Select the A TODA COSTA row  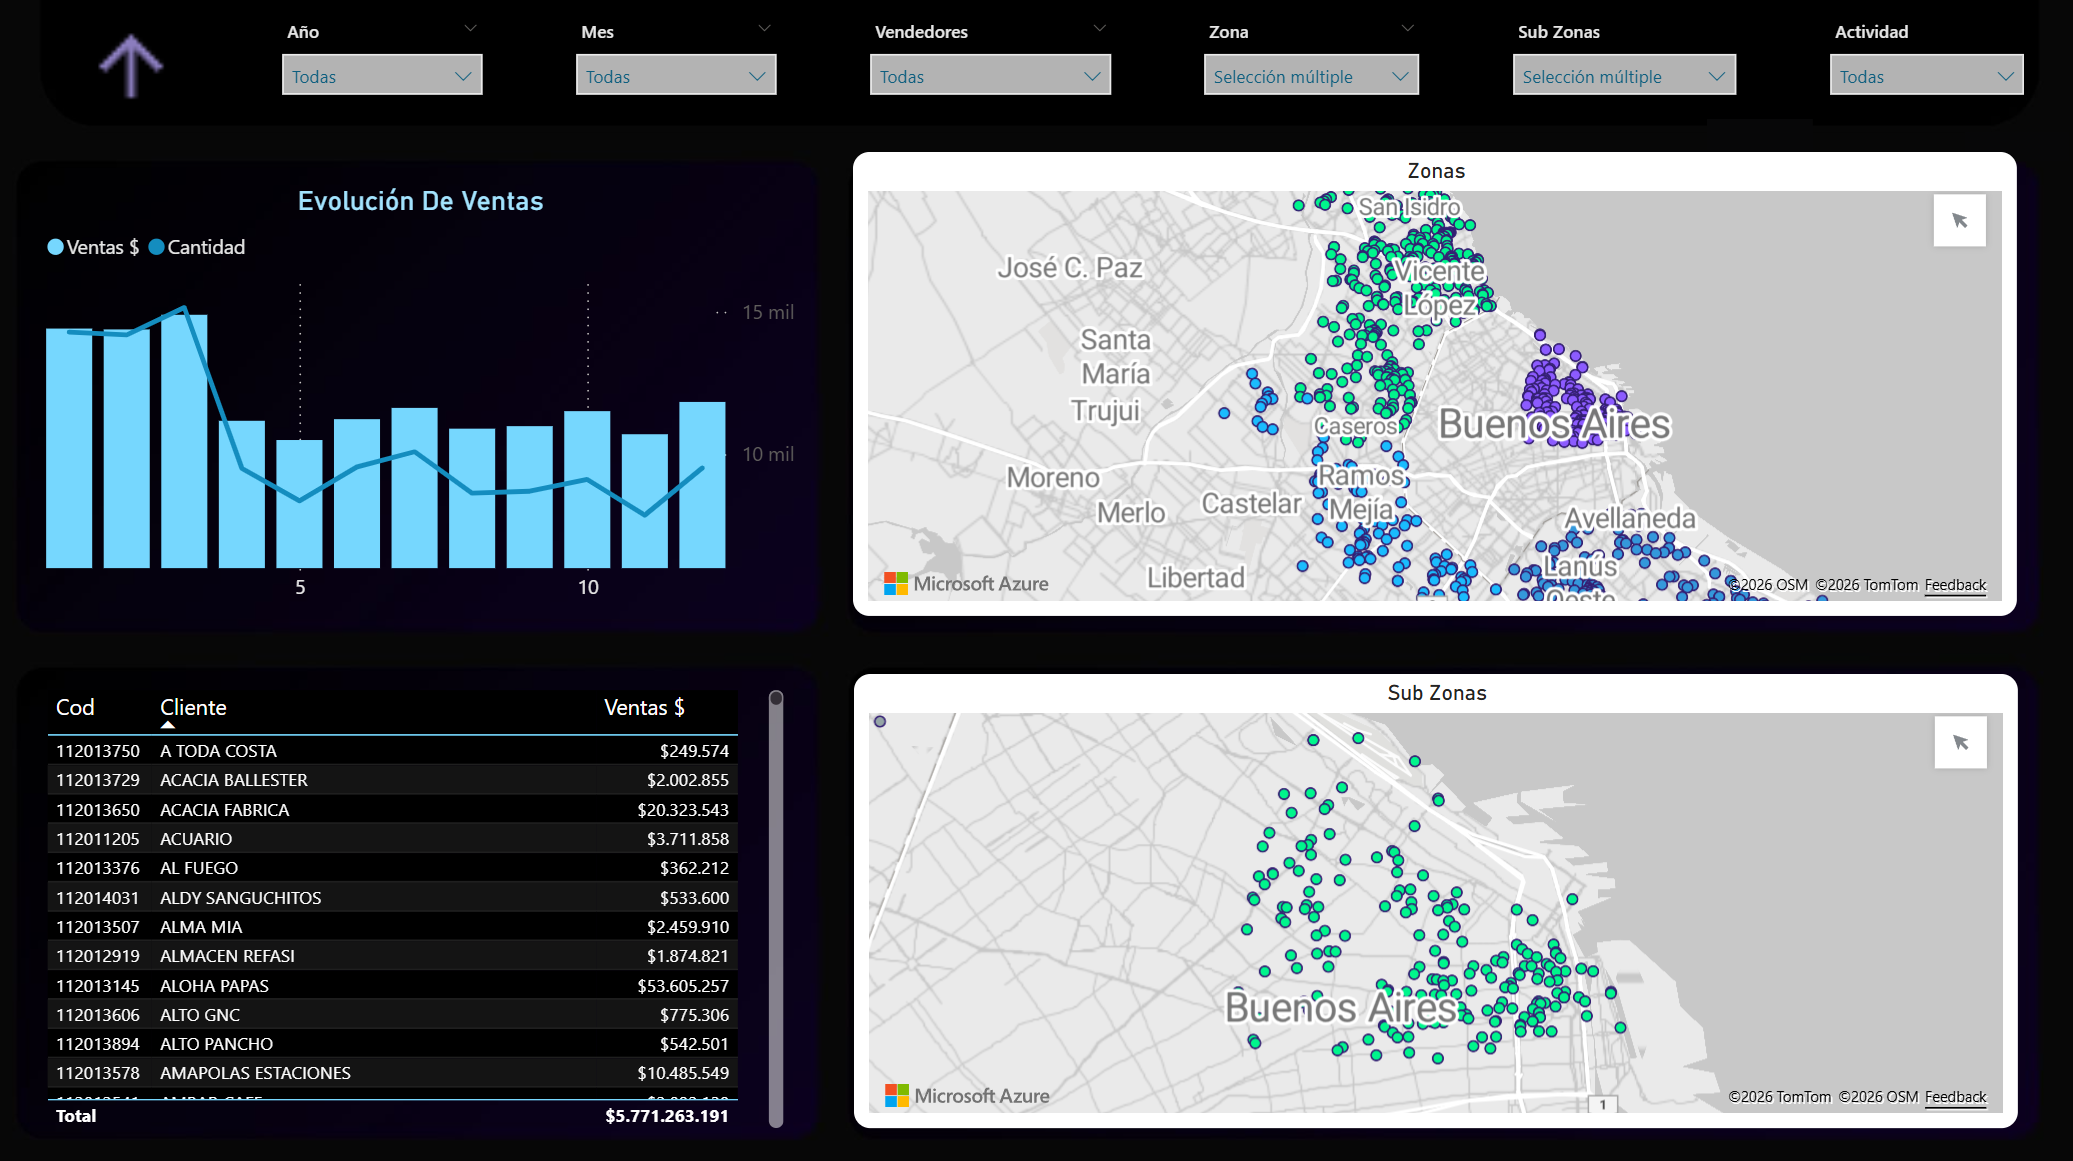pos(392,751)
